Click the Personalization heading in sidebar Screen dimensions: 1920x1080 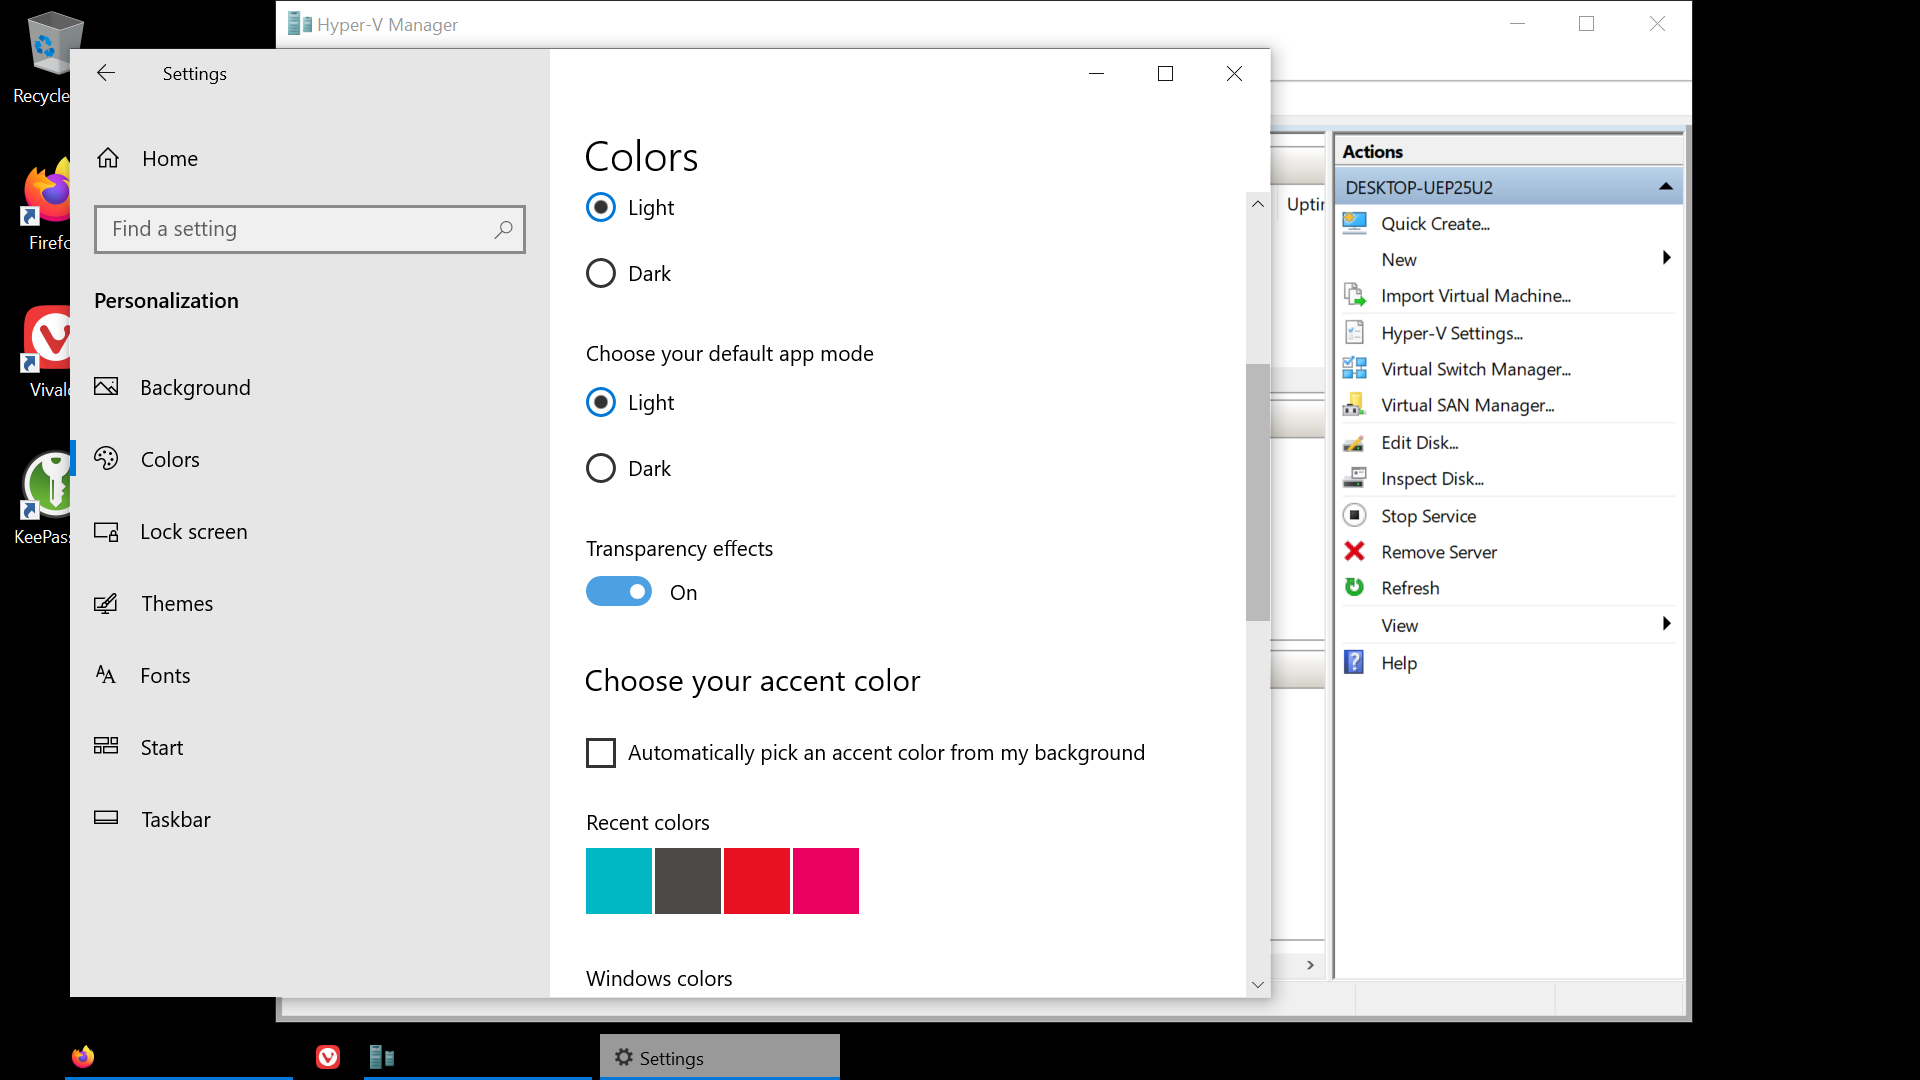tap(166, 300)
